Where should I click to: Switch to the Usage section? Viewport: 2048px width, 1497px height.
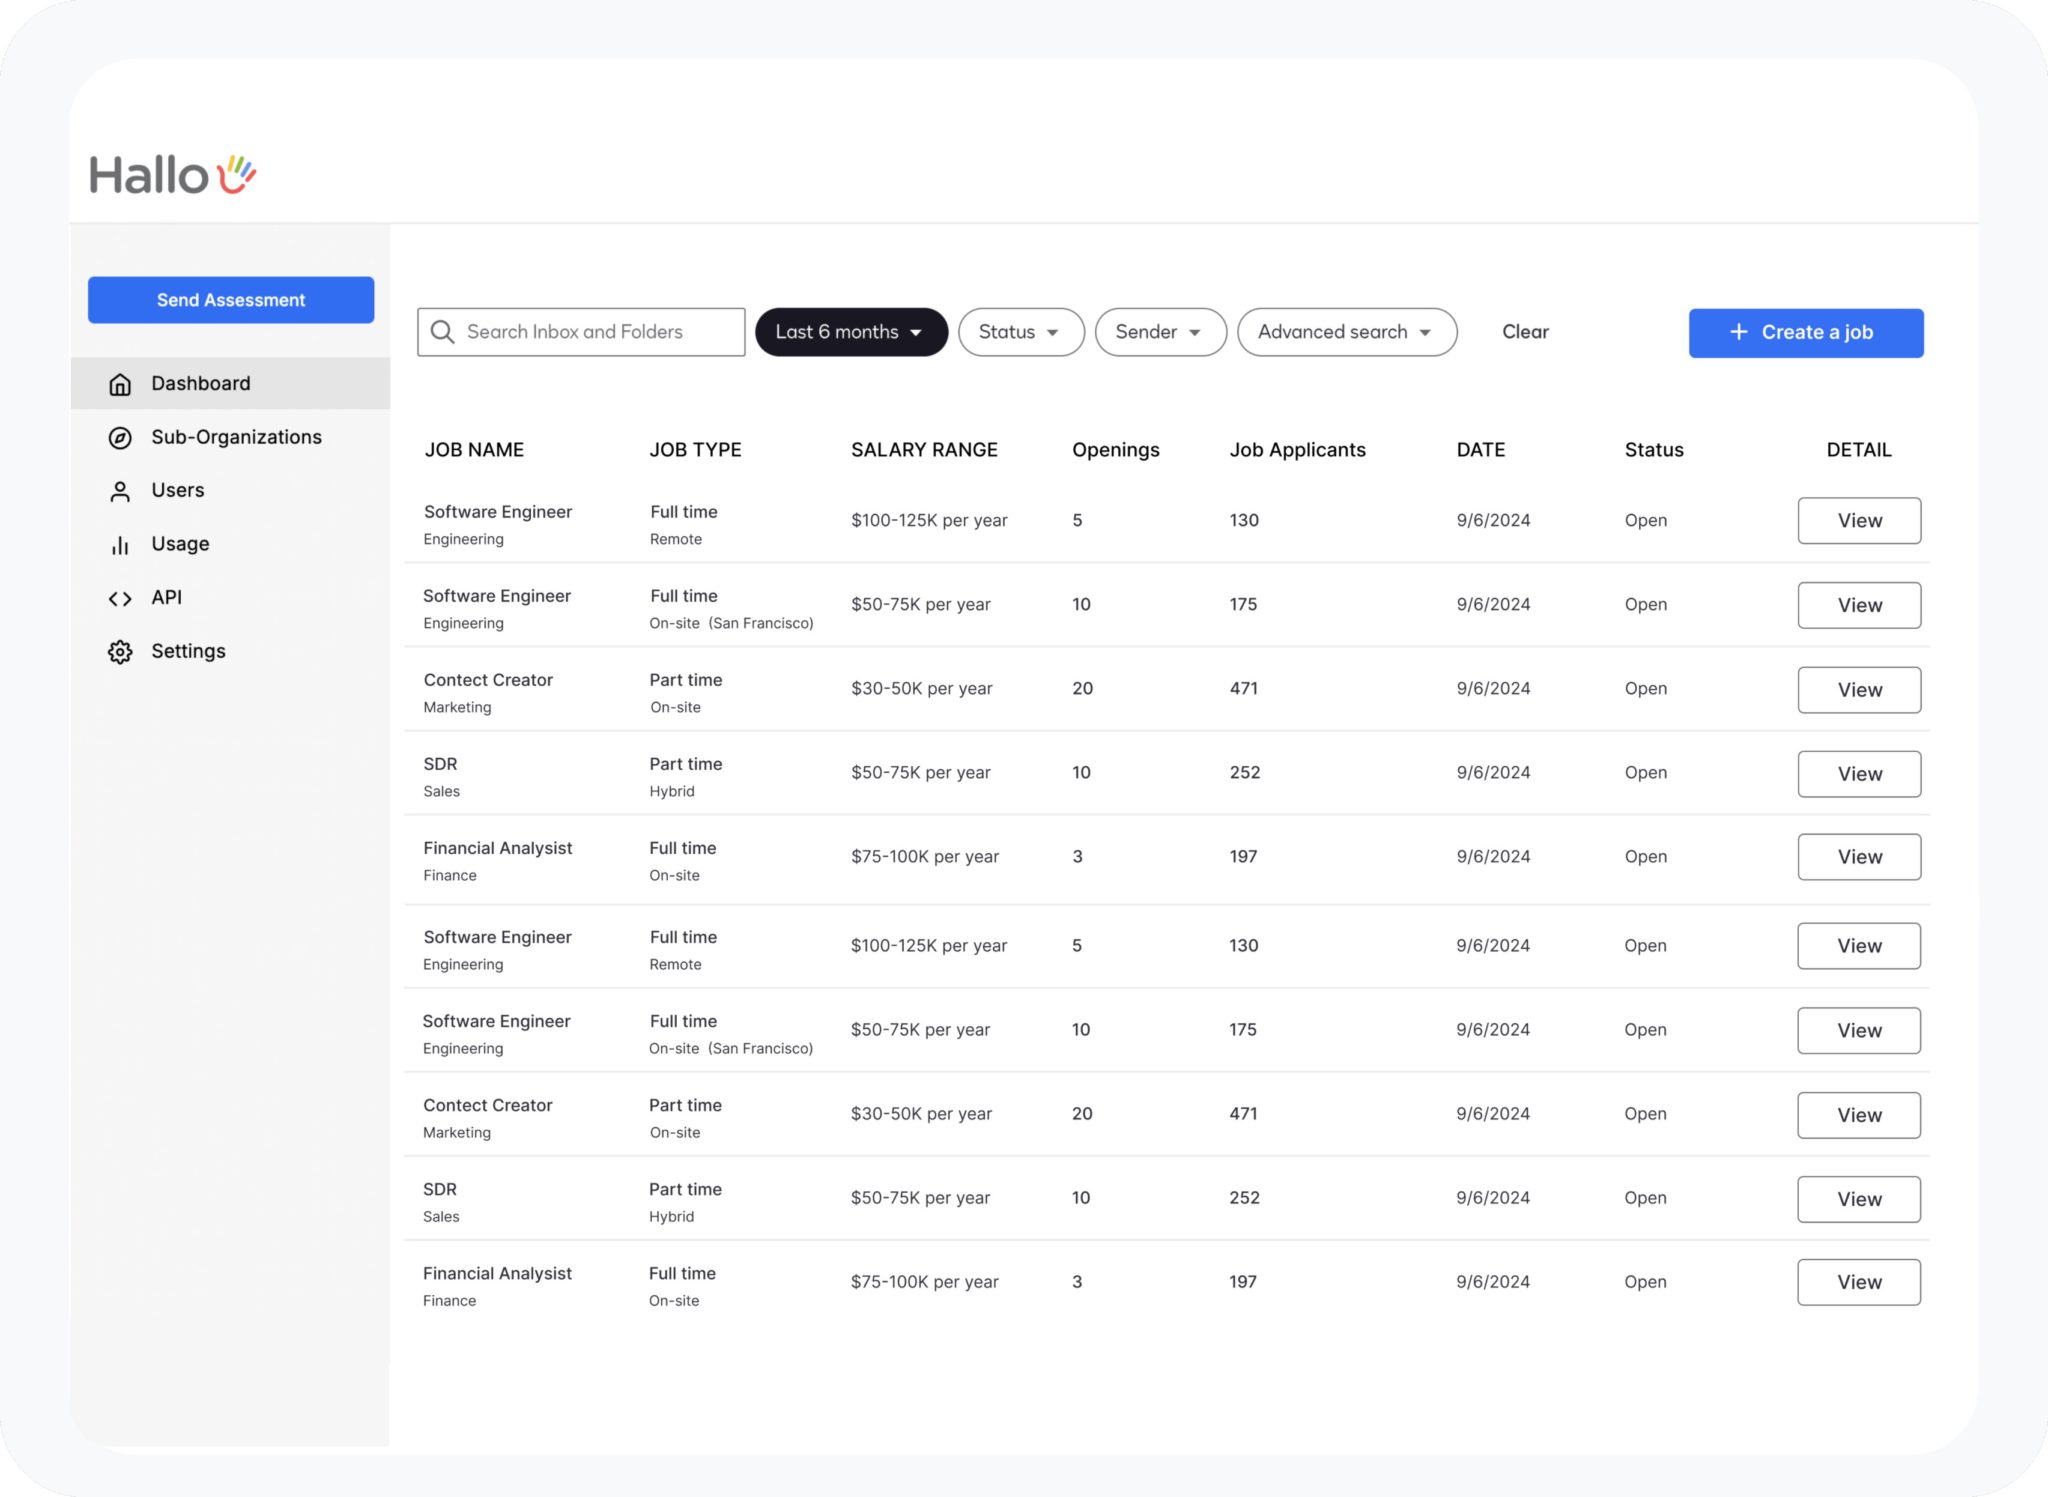(x=180, y=544)
